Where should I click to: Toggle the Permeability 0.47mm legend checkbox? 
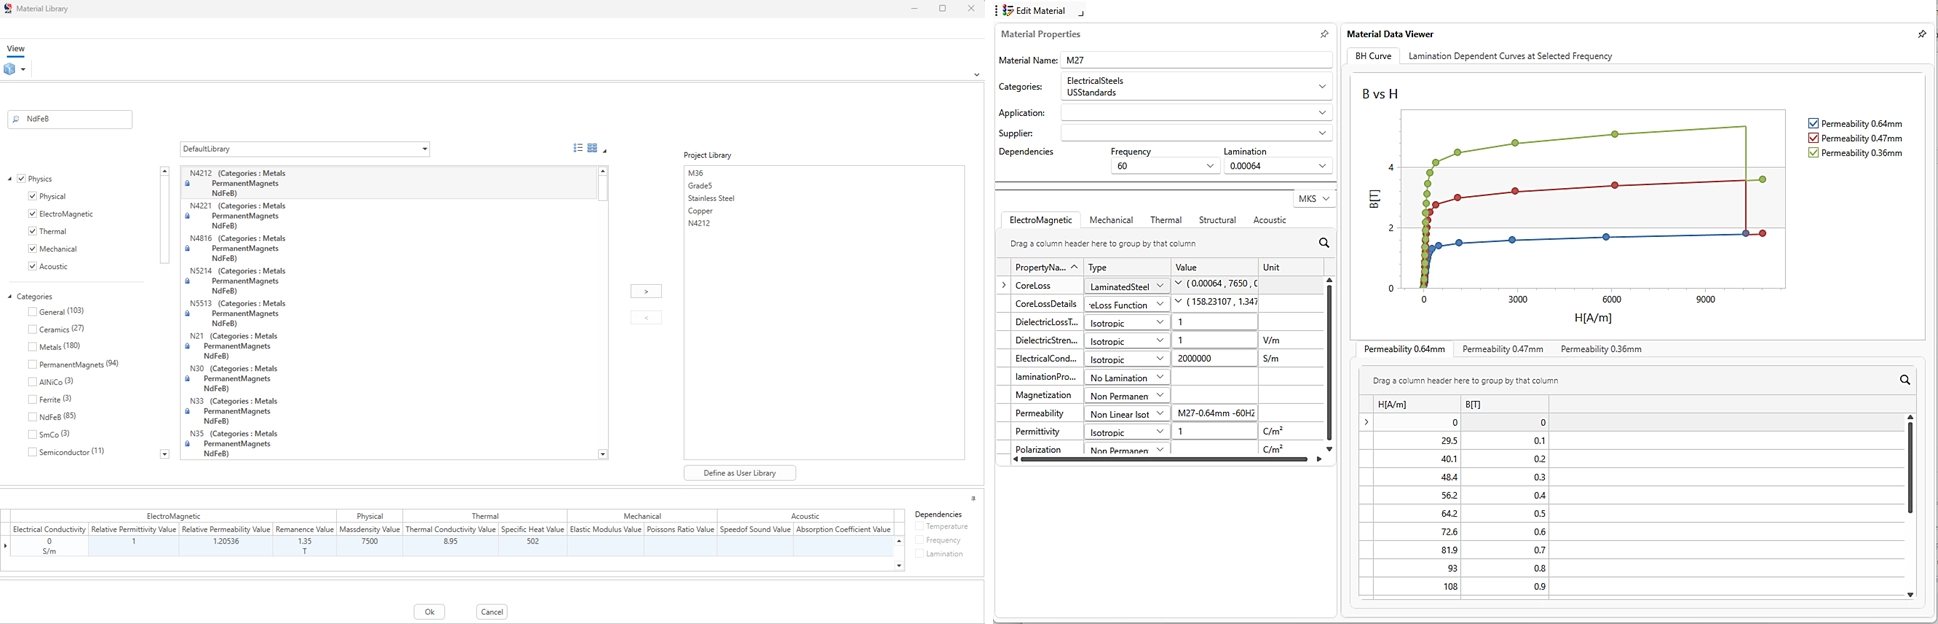click(x=1813, y=138)
